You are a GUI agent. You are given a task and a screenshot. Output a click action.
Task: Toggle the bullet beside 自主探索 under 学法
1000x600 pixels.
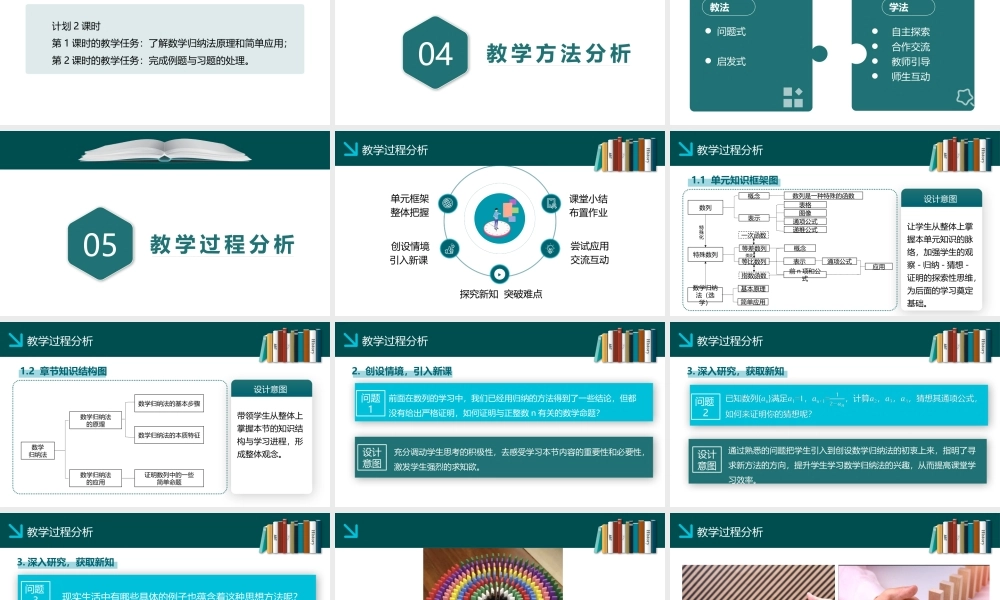pyautogui.click(x=875, y=31)
